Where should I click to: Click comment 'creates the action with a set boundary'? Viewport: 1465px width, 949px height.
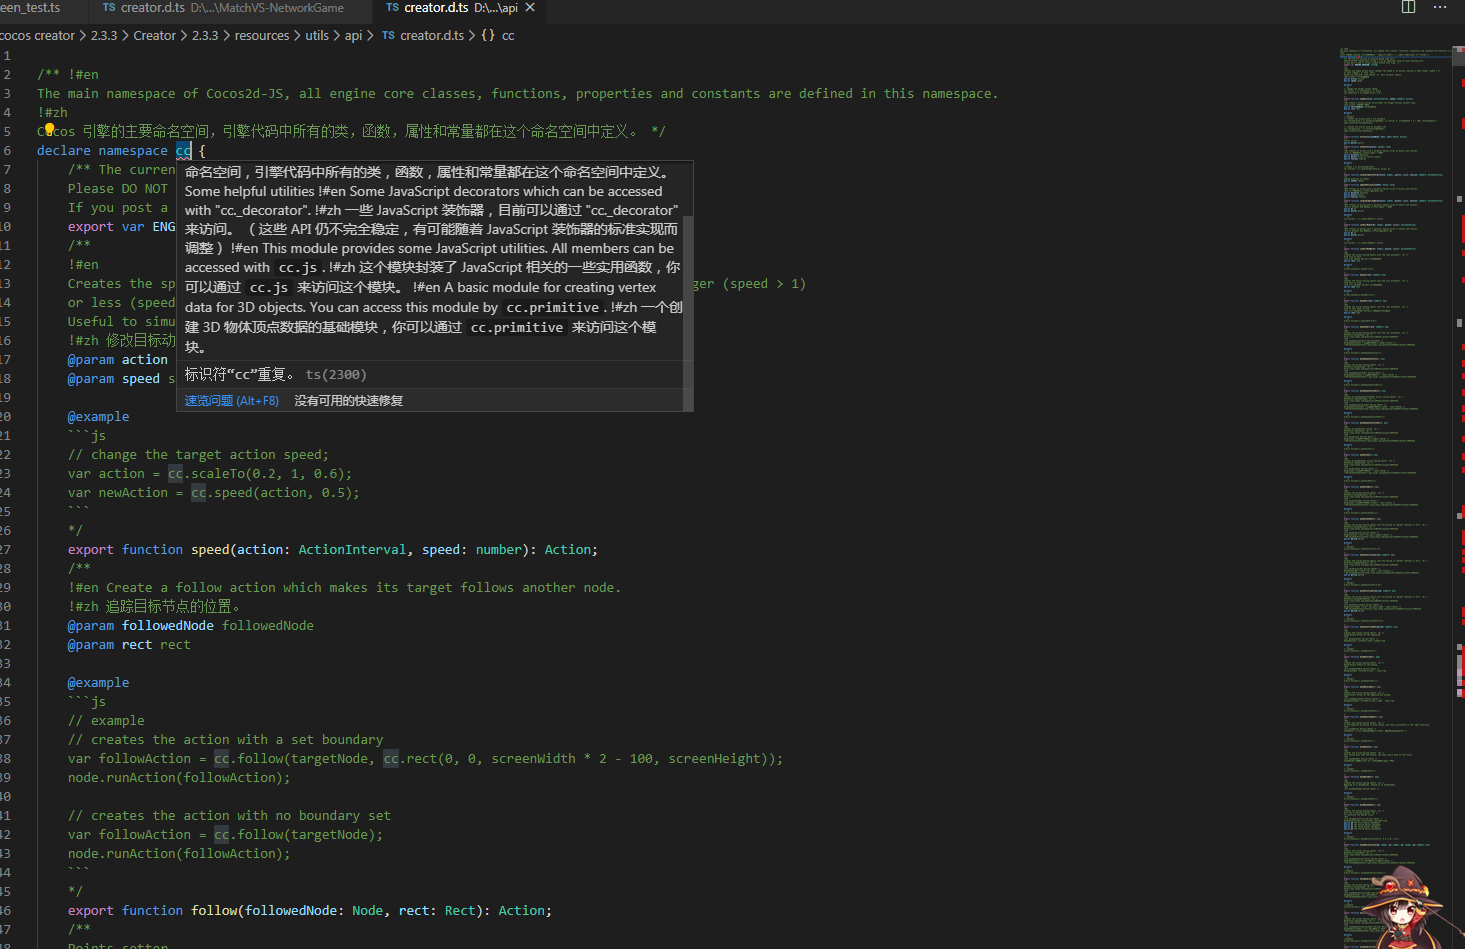tap(225, 739)
